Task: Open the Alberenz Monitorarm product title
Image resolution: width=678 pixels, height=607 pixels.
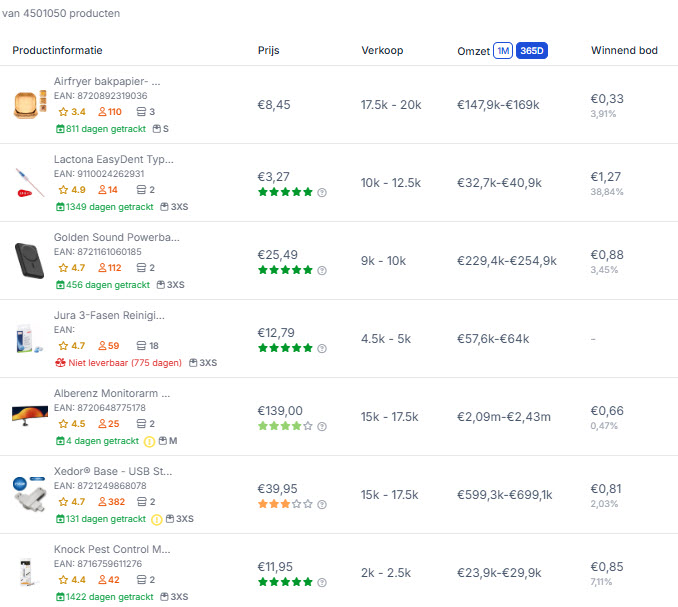Action: [112, 393]
